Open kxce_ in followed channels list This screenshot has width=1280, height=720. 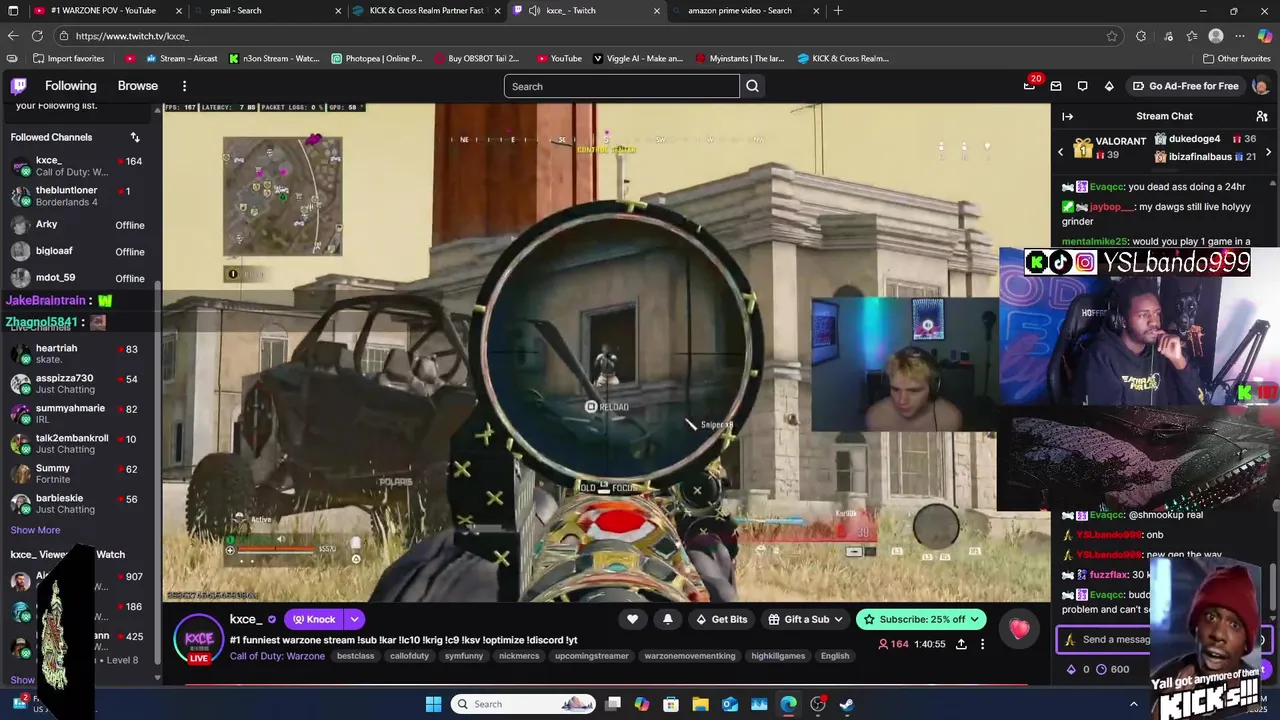coord(80,165)
